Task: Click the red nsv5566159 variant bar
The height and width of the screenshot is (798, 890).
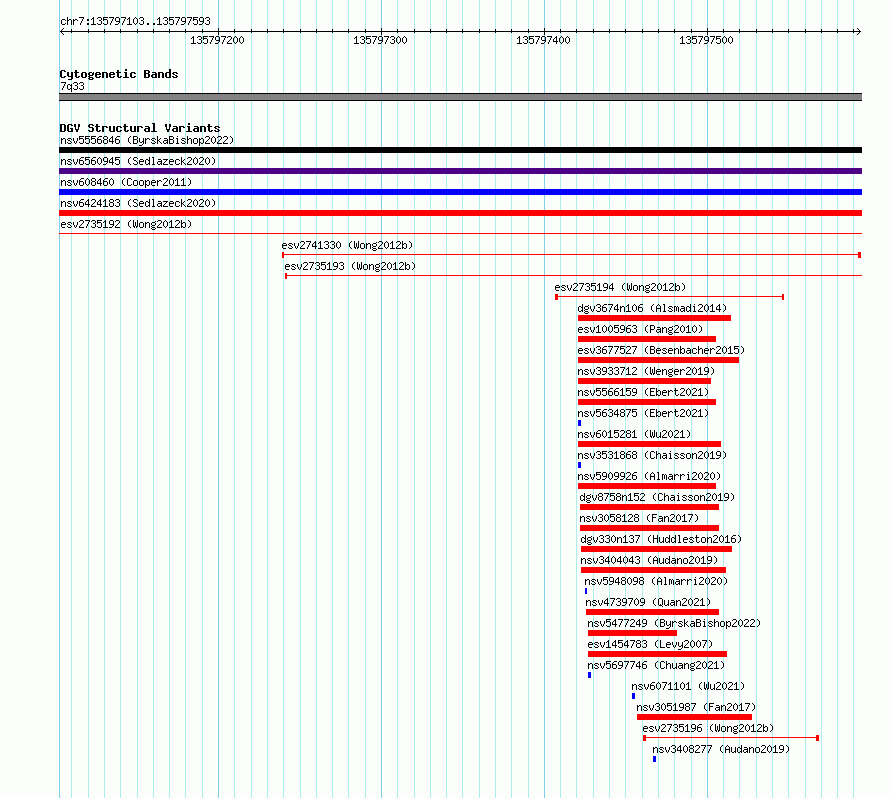Action: tap(647, 402)
